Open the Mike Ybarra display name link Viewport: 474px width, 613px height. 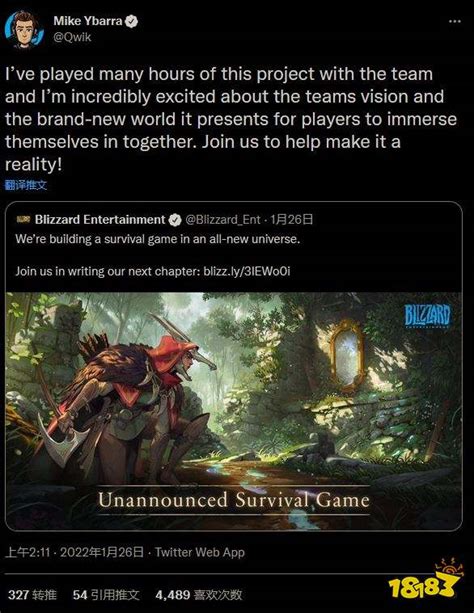point(88,21)
